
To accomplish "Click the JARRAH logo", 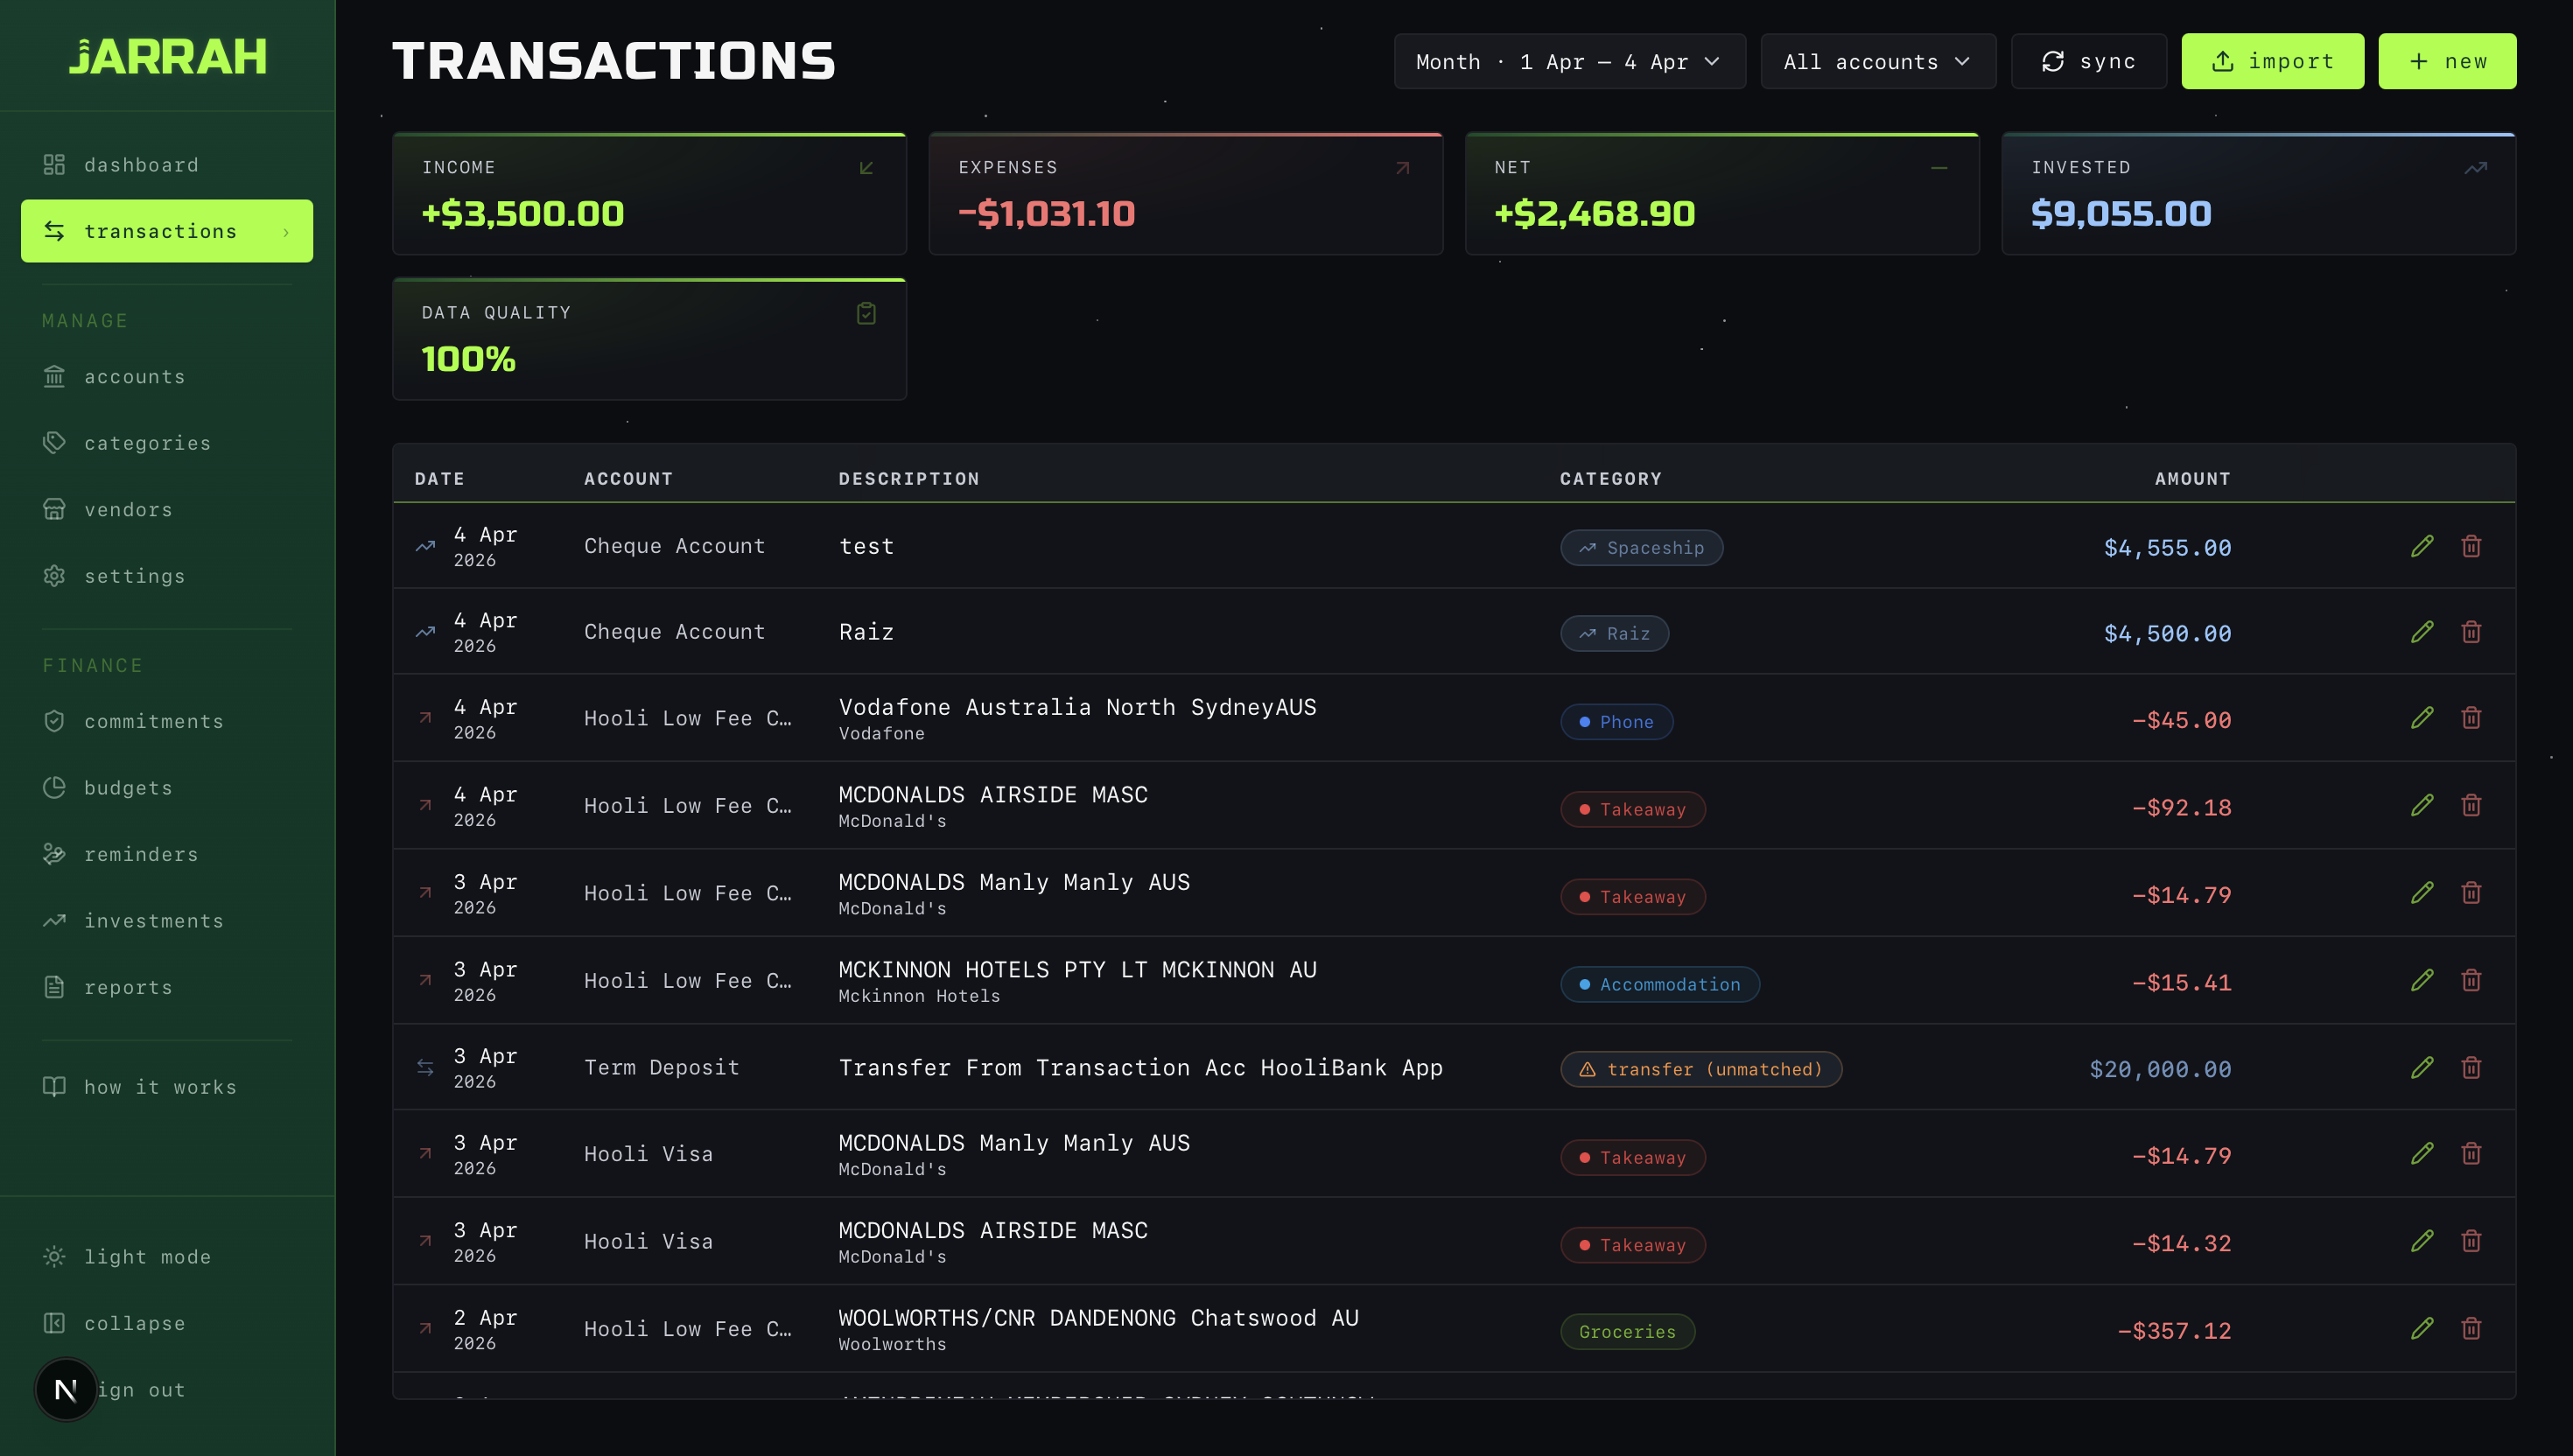I will (168, 56).
